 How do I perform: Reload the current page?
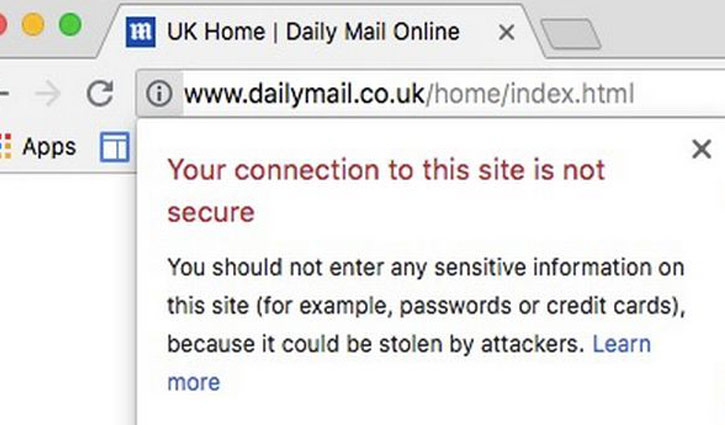click(x=100, y=93)
